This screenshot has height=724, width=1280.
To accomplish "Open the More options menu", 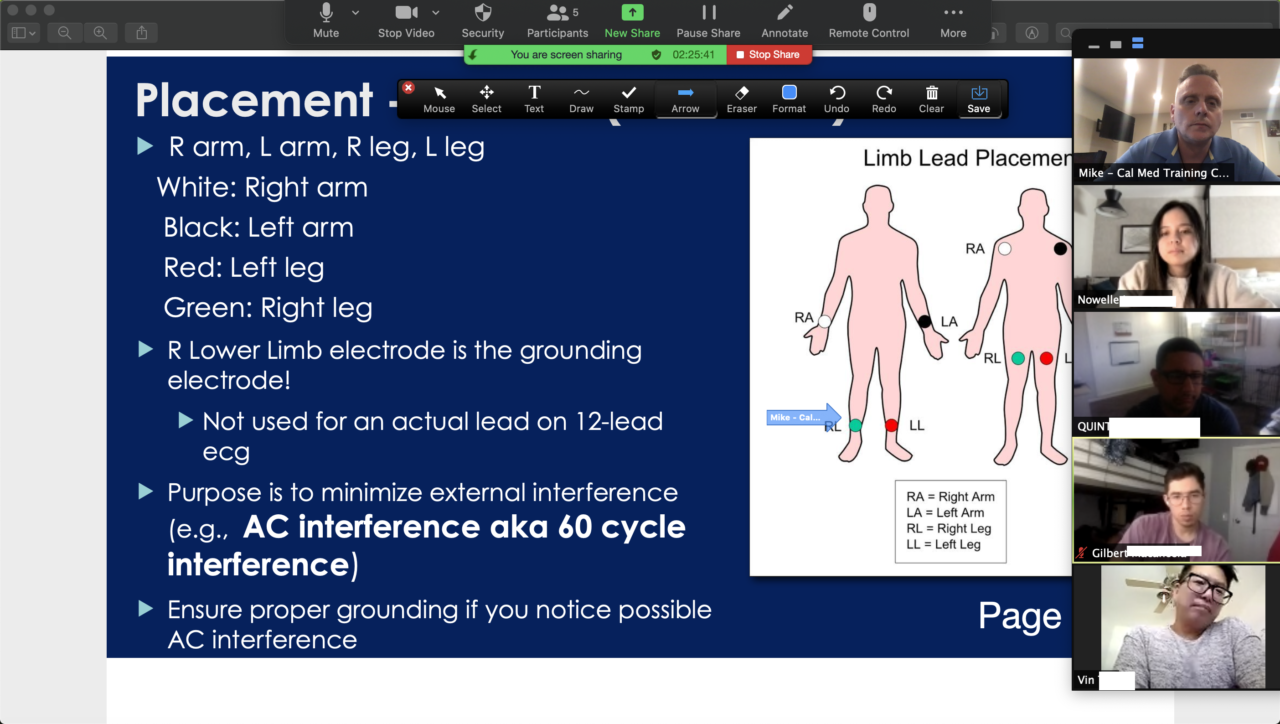I will pos(953,20).
